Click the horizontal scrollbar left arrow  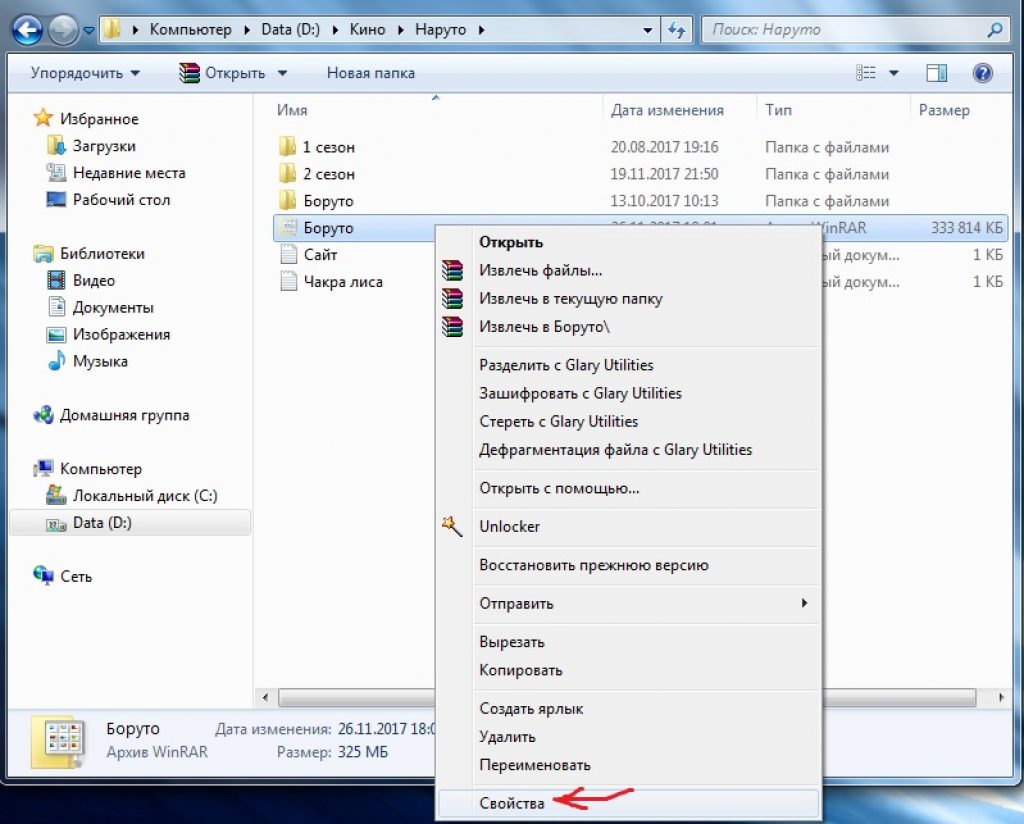pos(265,697)
